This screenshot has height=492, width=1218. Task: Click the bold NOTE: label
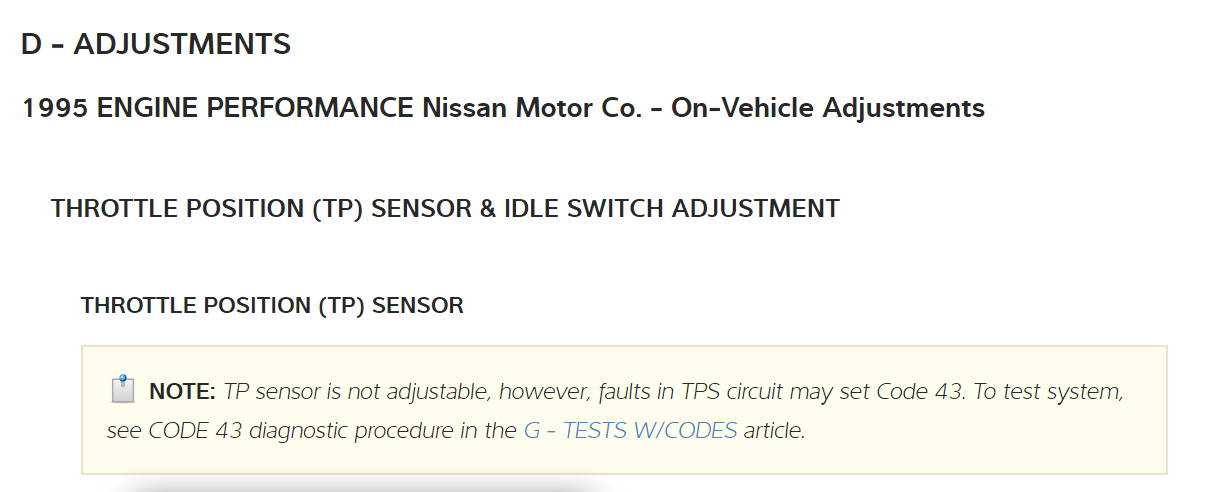tap(182, 392)
